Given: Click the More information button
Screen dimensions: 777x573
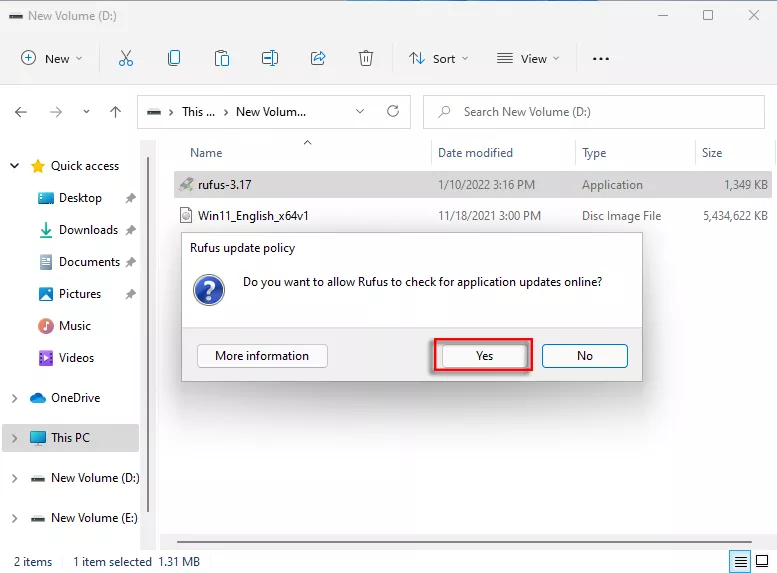Looking at the screenshot, I should (x=262, y=356).
